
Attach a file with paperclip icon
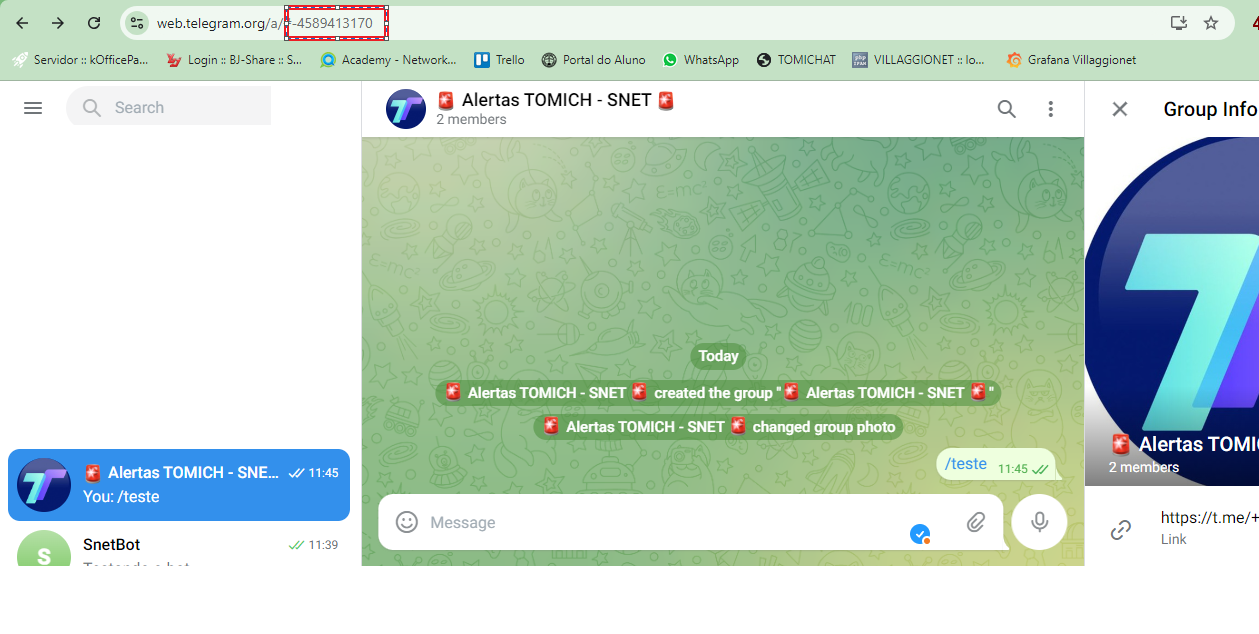976,522
